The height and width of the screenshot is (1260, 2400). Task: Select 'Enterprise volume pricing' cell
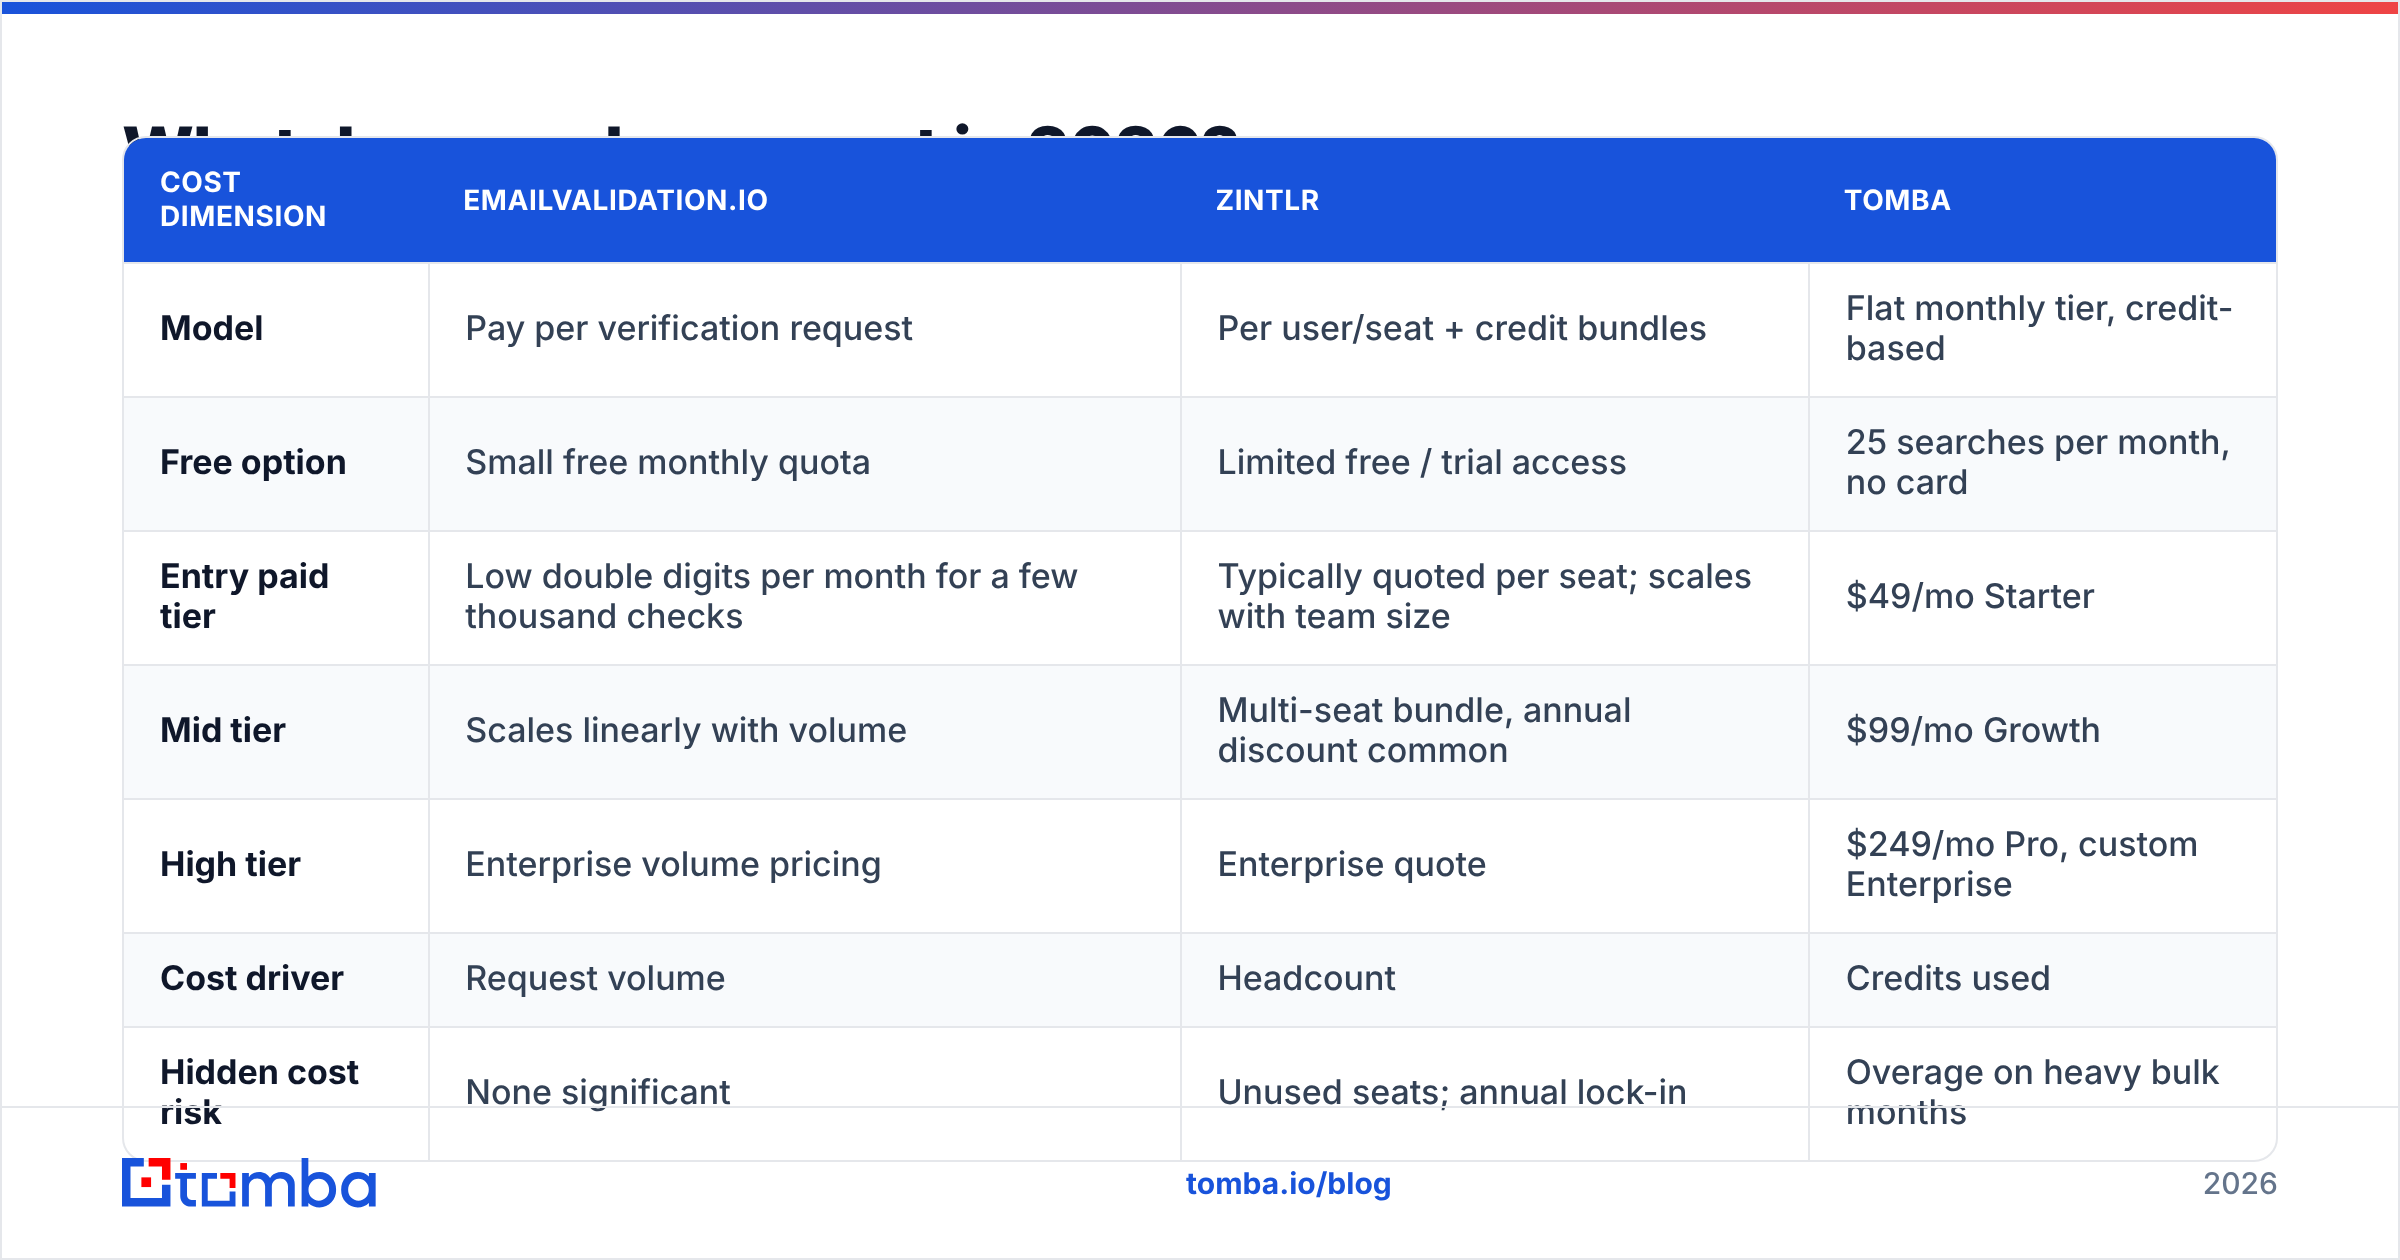tap(805, 865)
